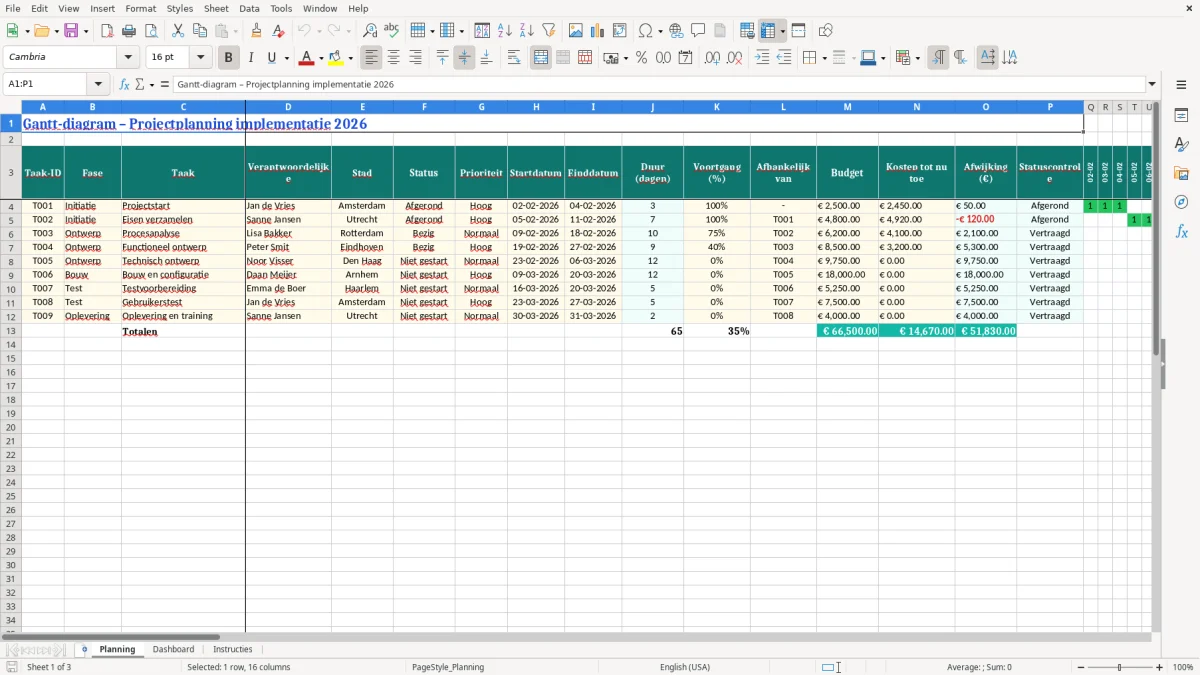This screenshot has width=1200, height=675.
Task: Click the Save document icon
Action: [x=71, y=31]
